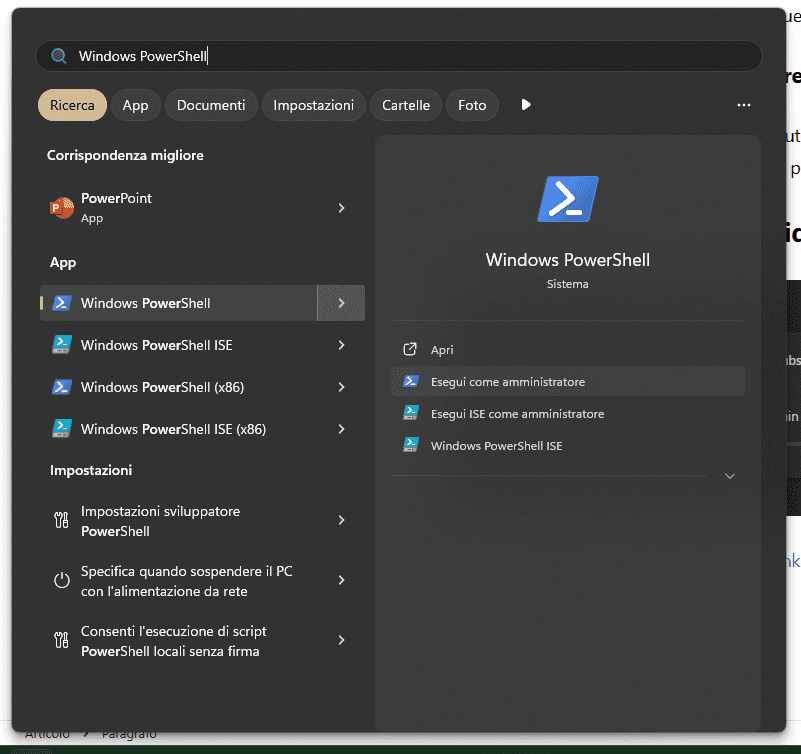Expand the PowerPoint result chevron

[x=341, y=208]
